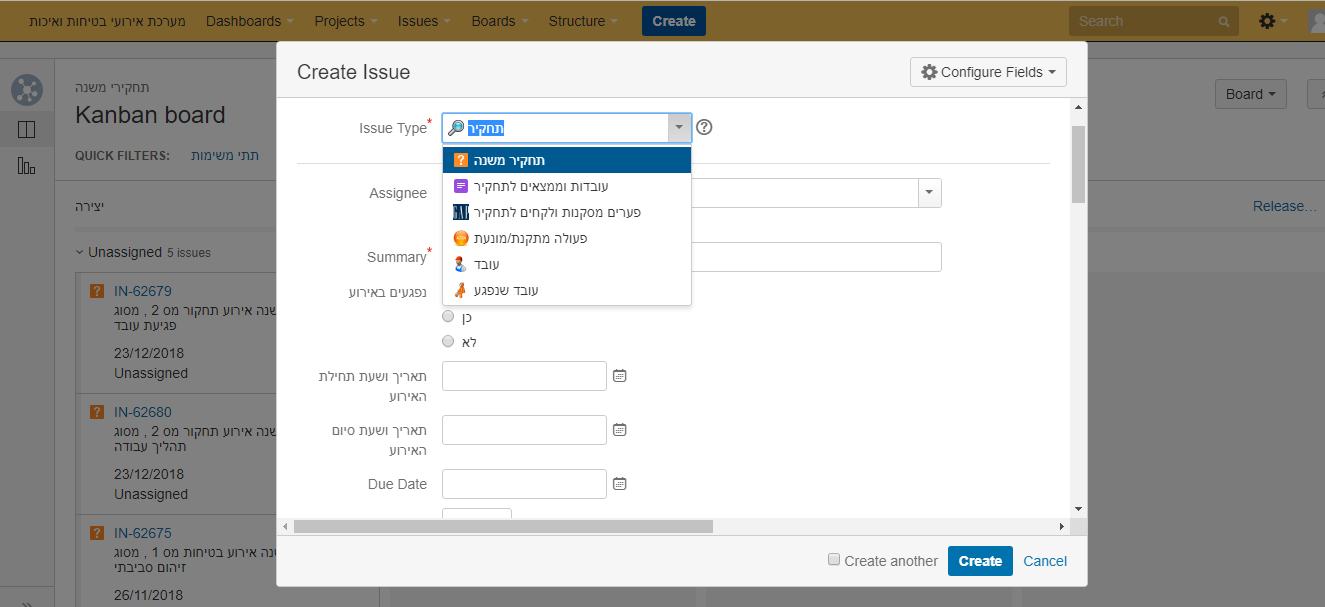Open calendar picker for event end date
1325x607 pixels.
click(x=619, y=430)
